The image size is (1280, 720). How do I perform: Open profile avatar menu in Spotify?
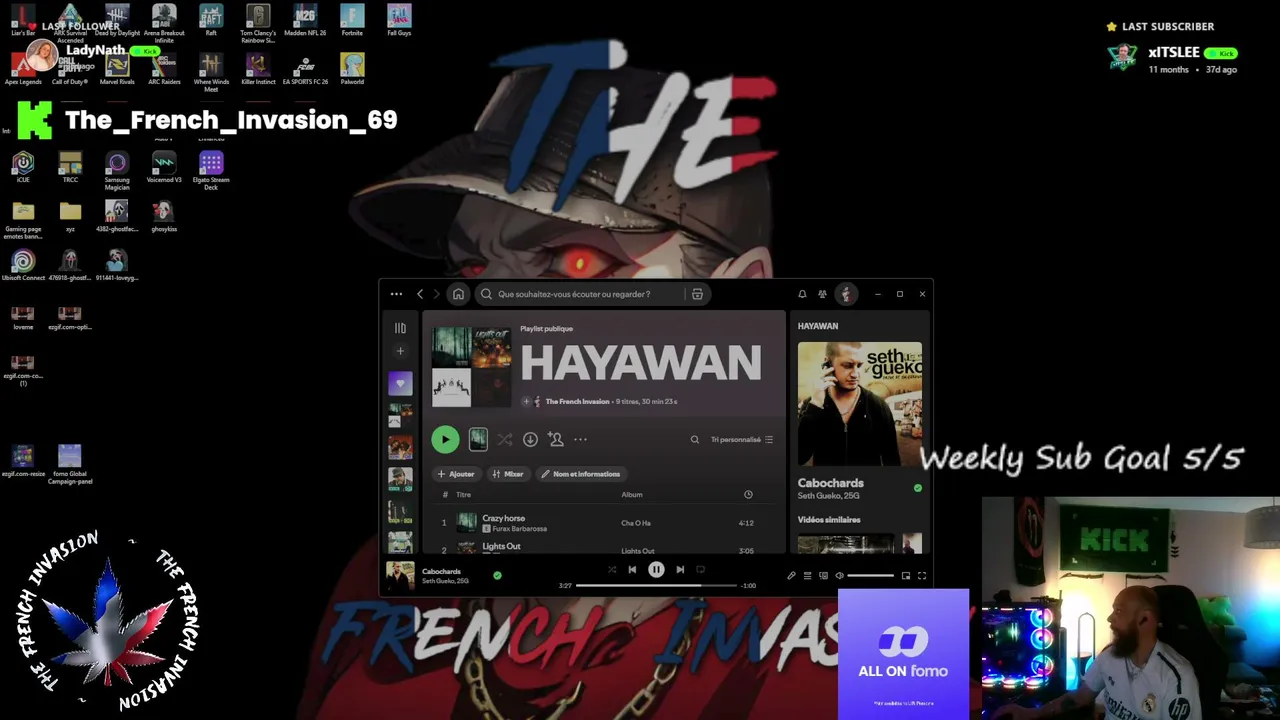click(x=846, y=294)
